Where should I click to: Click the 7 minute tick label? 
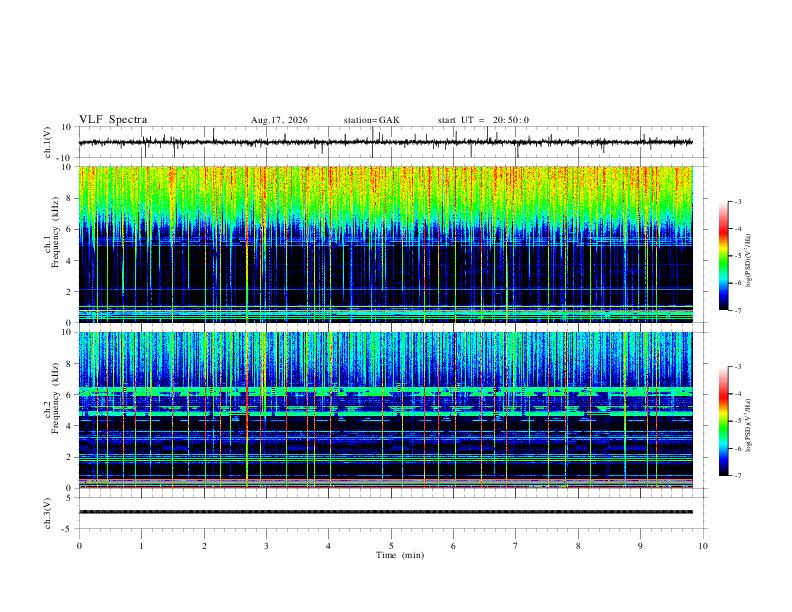point(516,546)
